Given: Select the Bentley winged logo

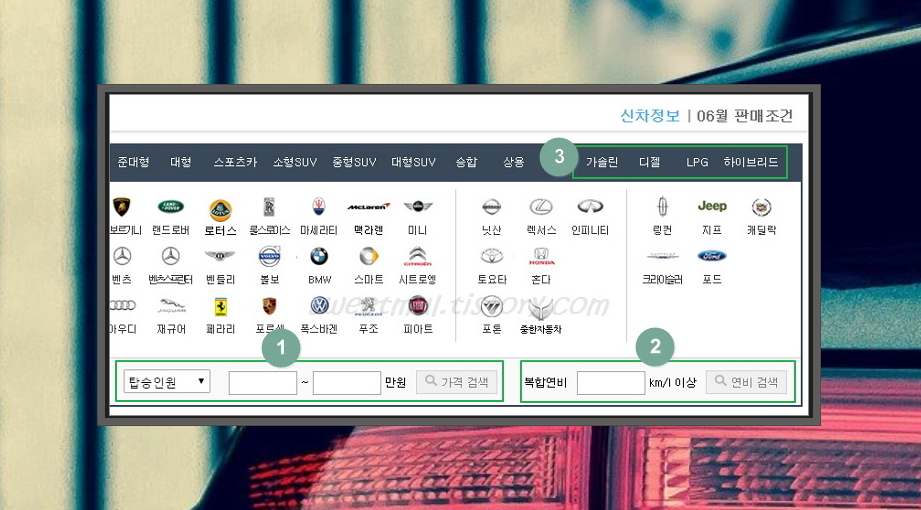Looking at the screenshot, I should click(220, 256).
